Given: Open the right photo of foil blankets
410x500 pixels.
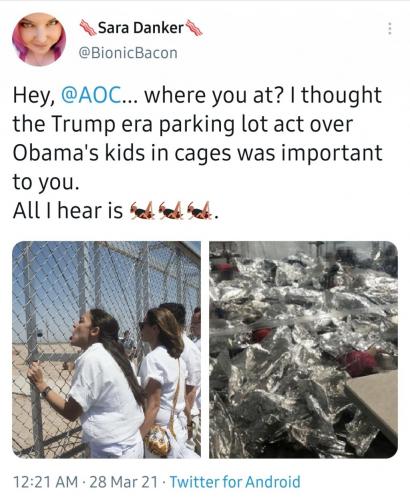Looking at the screenshot, I should coord(303,349).
